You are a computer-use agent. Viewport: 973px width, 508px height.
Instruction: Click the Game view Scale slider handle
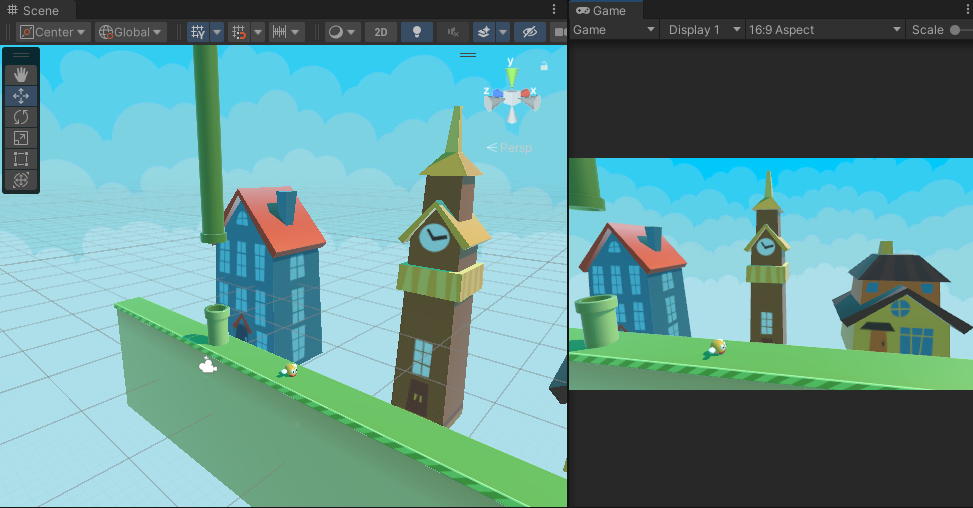click(956, 30)
